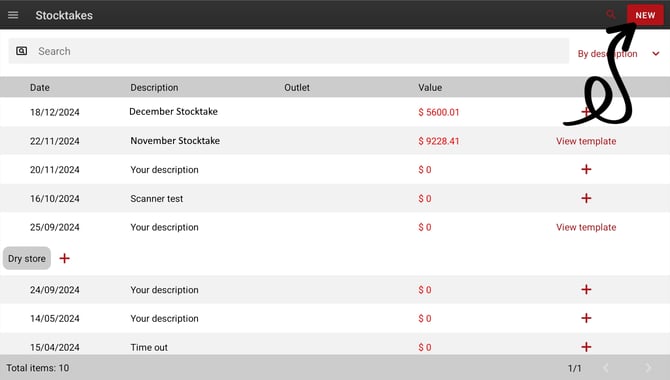Go to next page arrow
The height and width of the screenshot is (380, 670).
648,368
